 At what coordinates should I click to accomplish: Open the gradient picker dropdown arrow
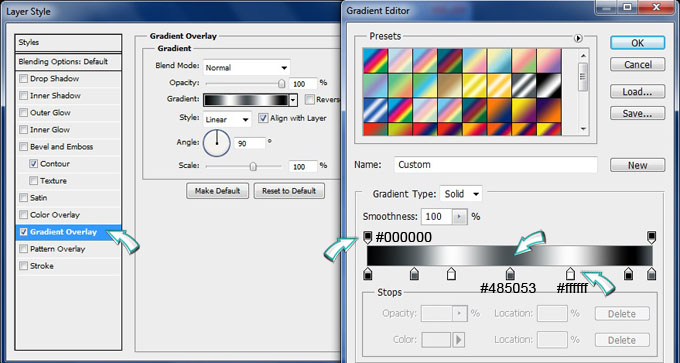293,100
